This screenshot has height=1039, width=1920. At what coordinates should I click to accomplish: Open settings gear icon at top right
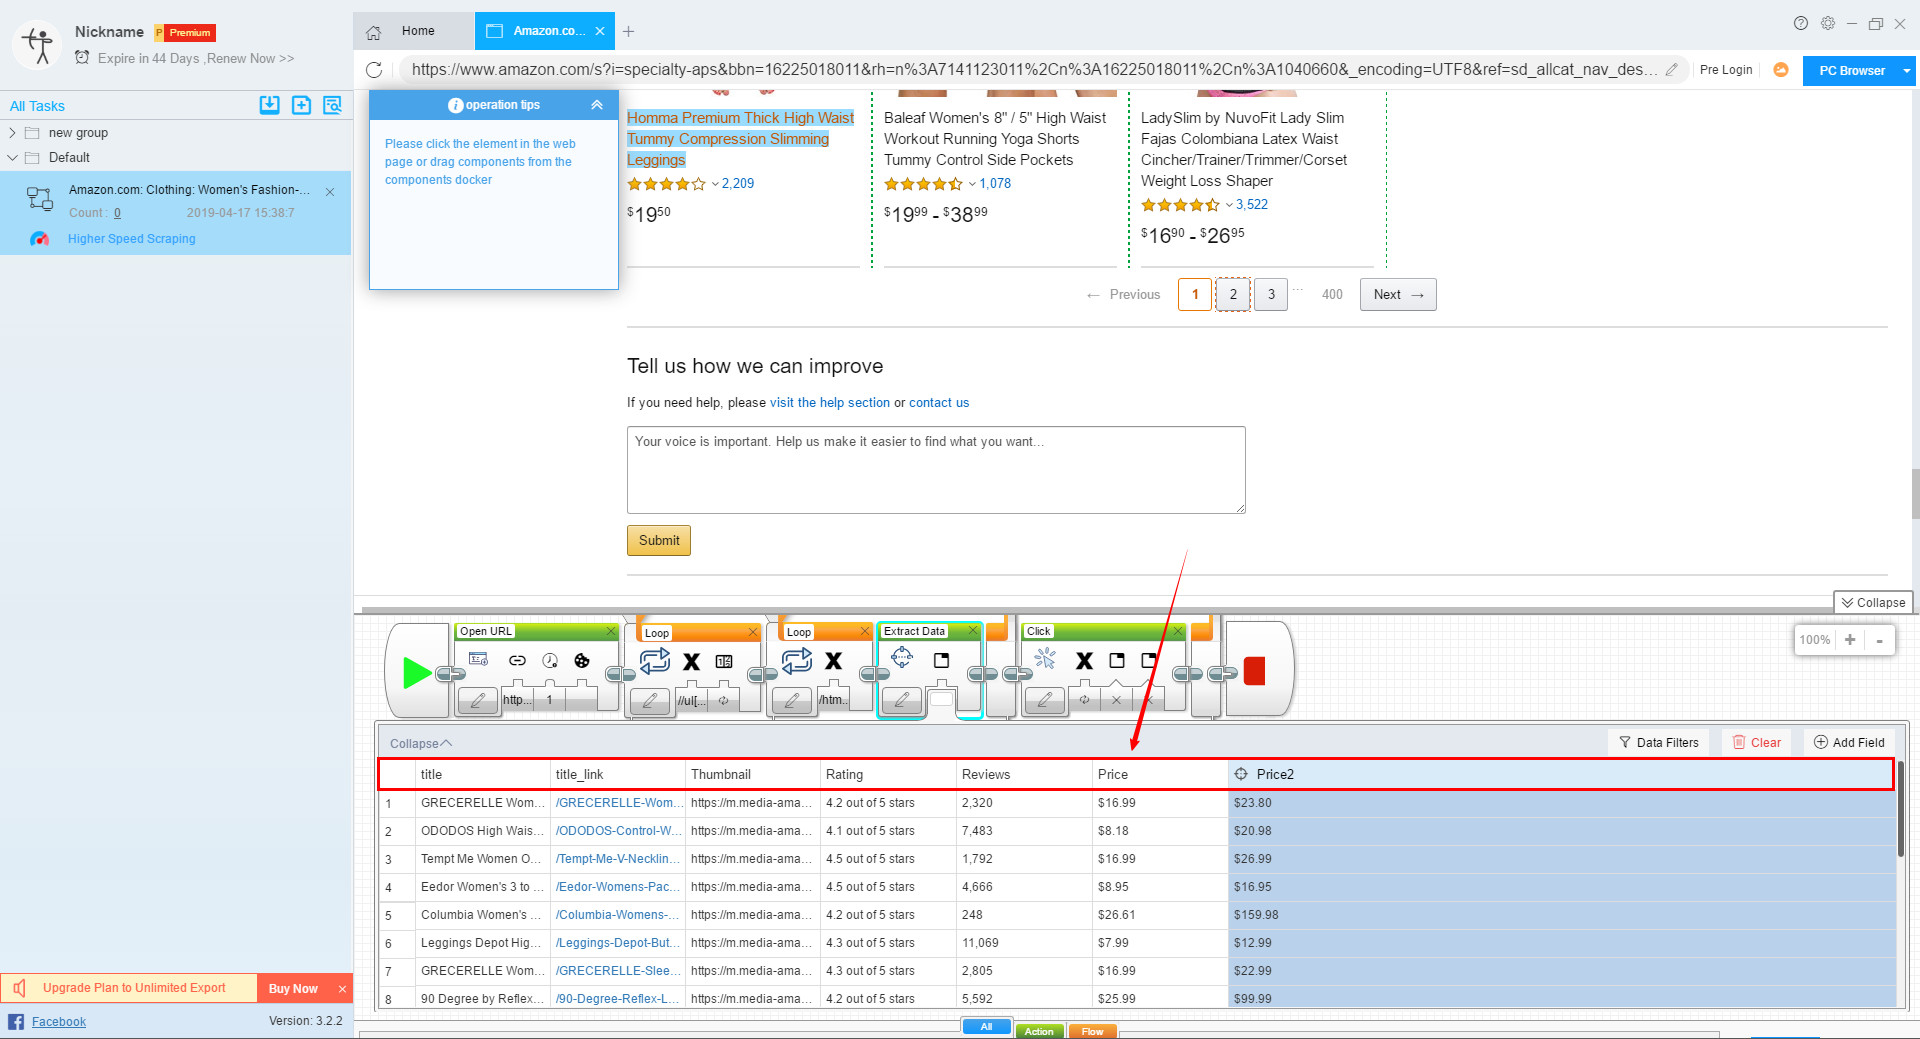(1827, 23)
